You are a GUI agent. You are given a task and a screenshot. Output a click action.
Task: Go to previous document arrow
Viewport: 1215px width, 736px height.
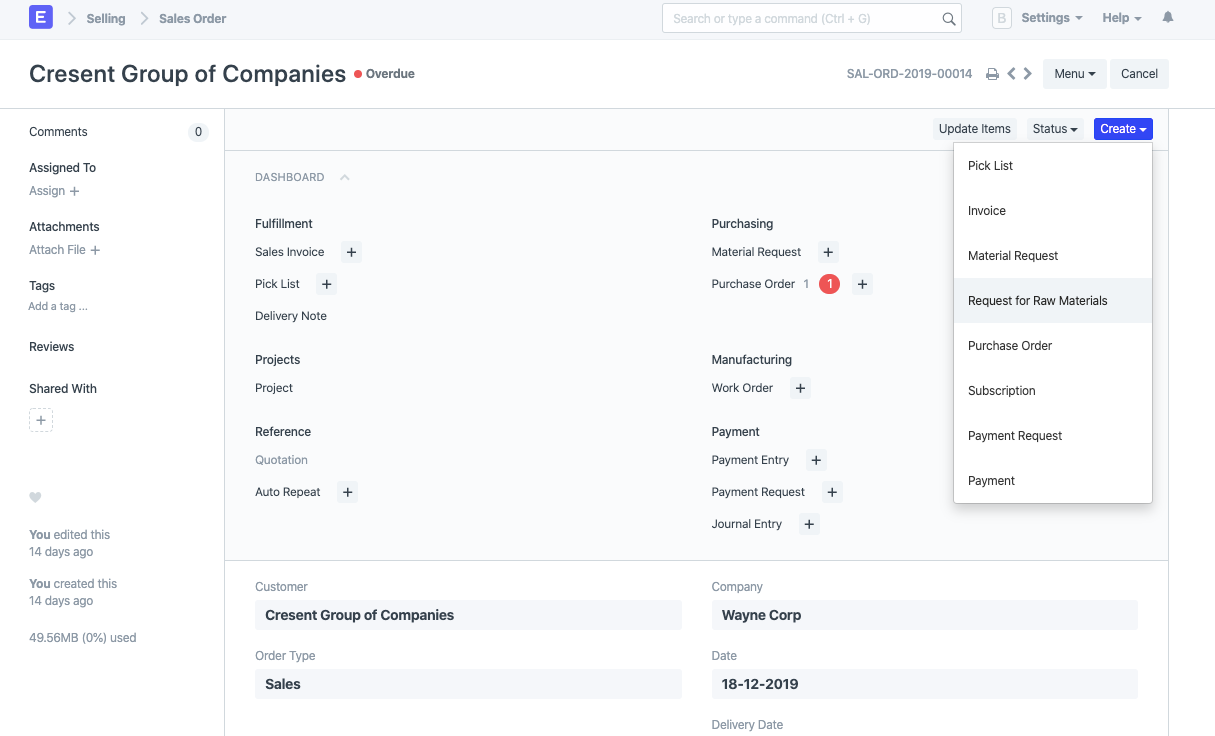tap(1011, 74)
